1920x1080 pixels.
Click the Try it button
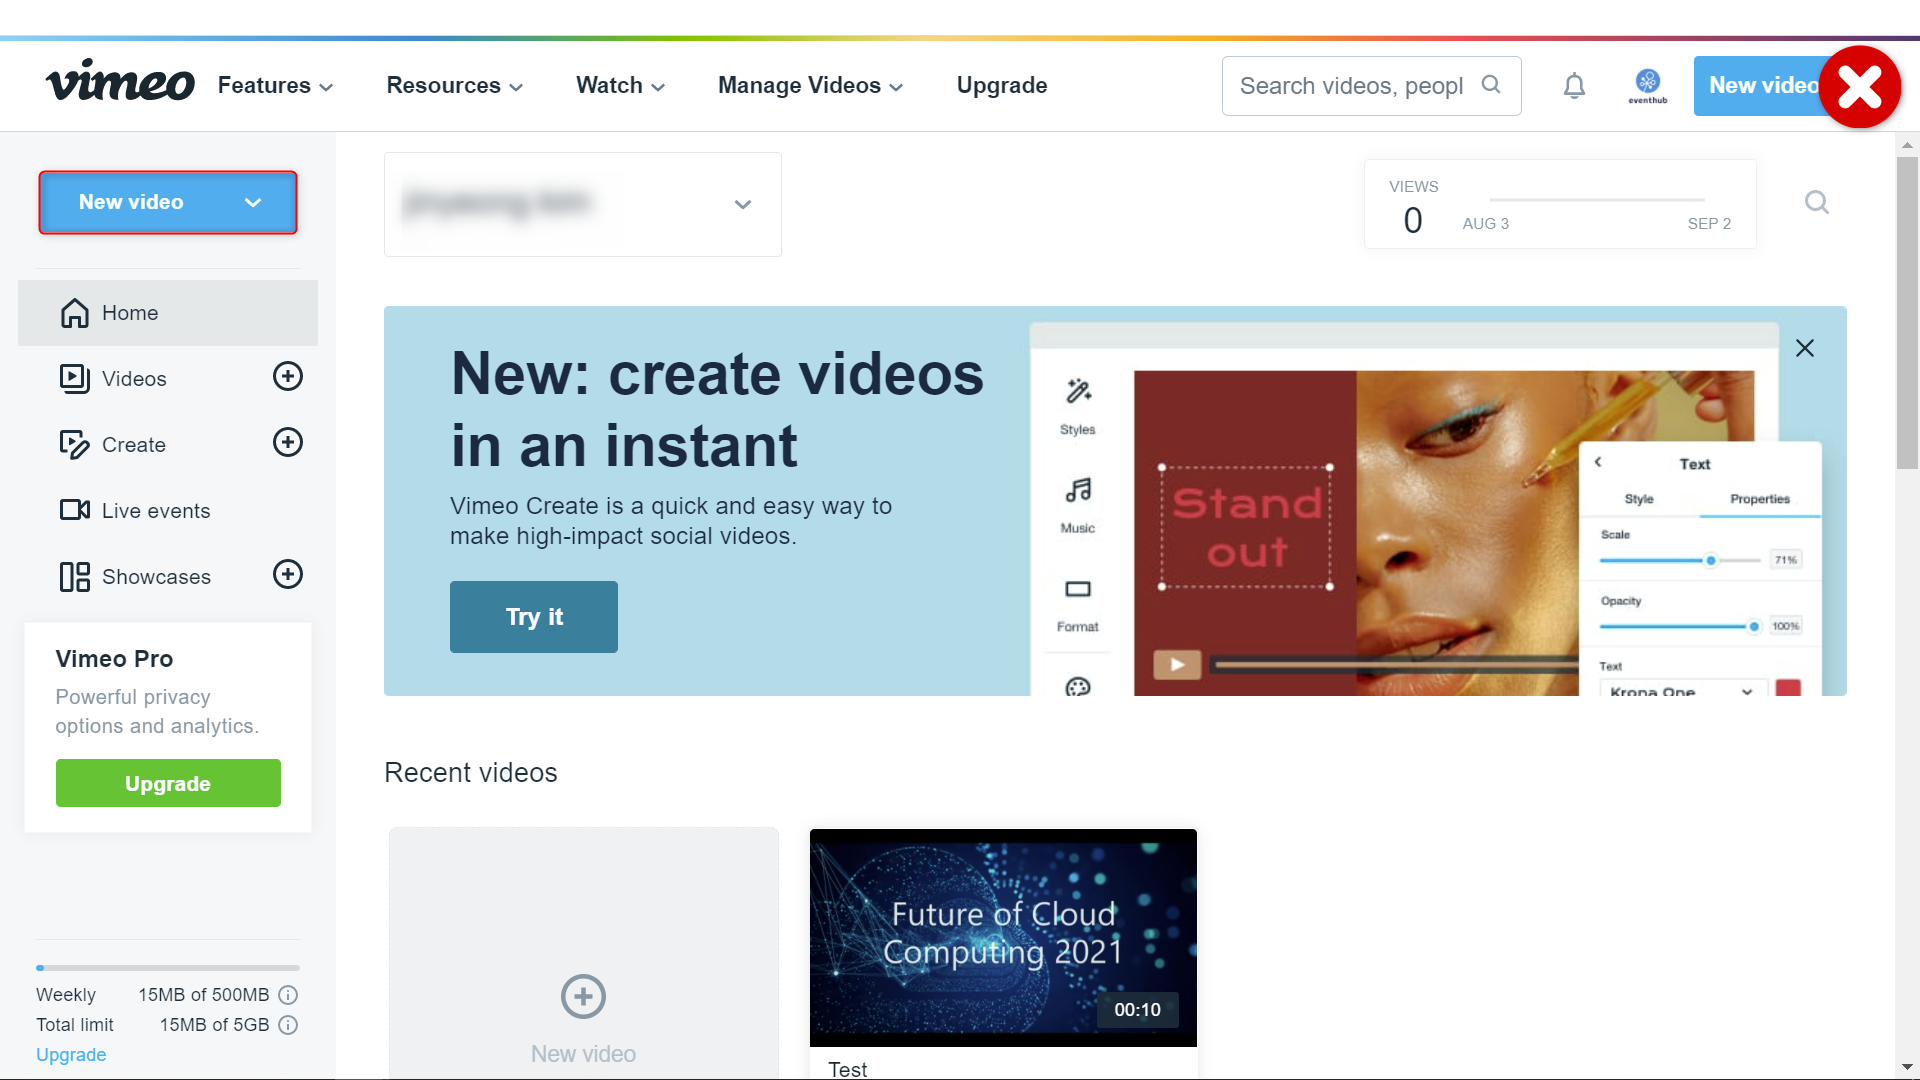pos(534,617)
